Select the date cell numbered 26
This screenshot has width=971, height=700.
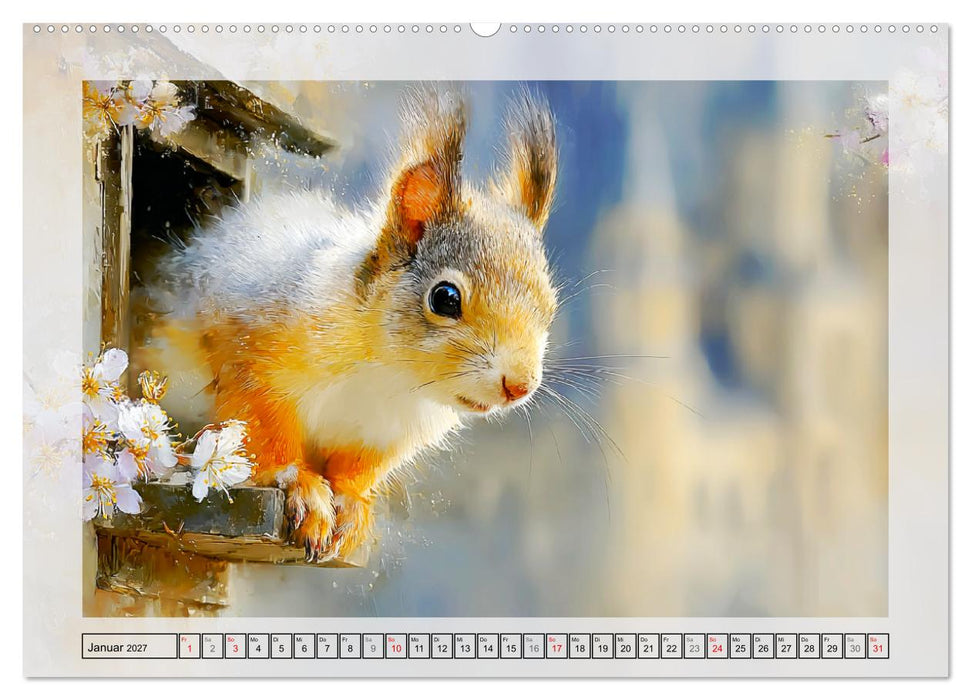[x=762, y=645]
